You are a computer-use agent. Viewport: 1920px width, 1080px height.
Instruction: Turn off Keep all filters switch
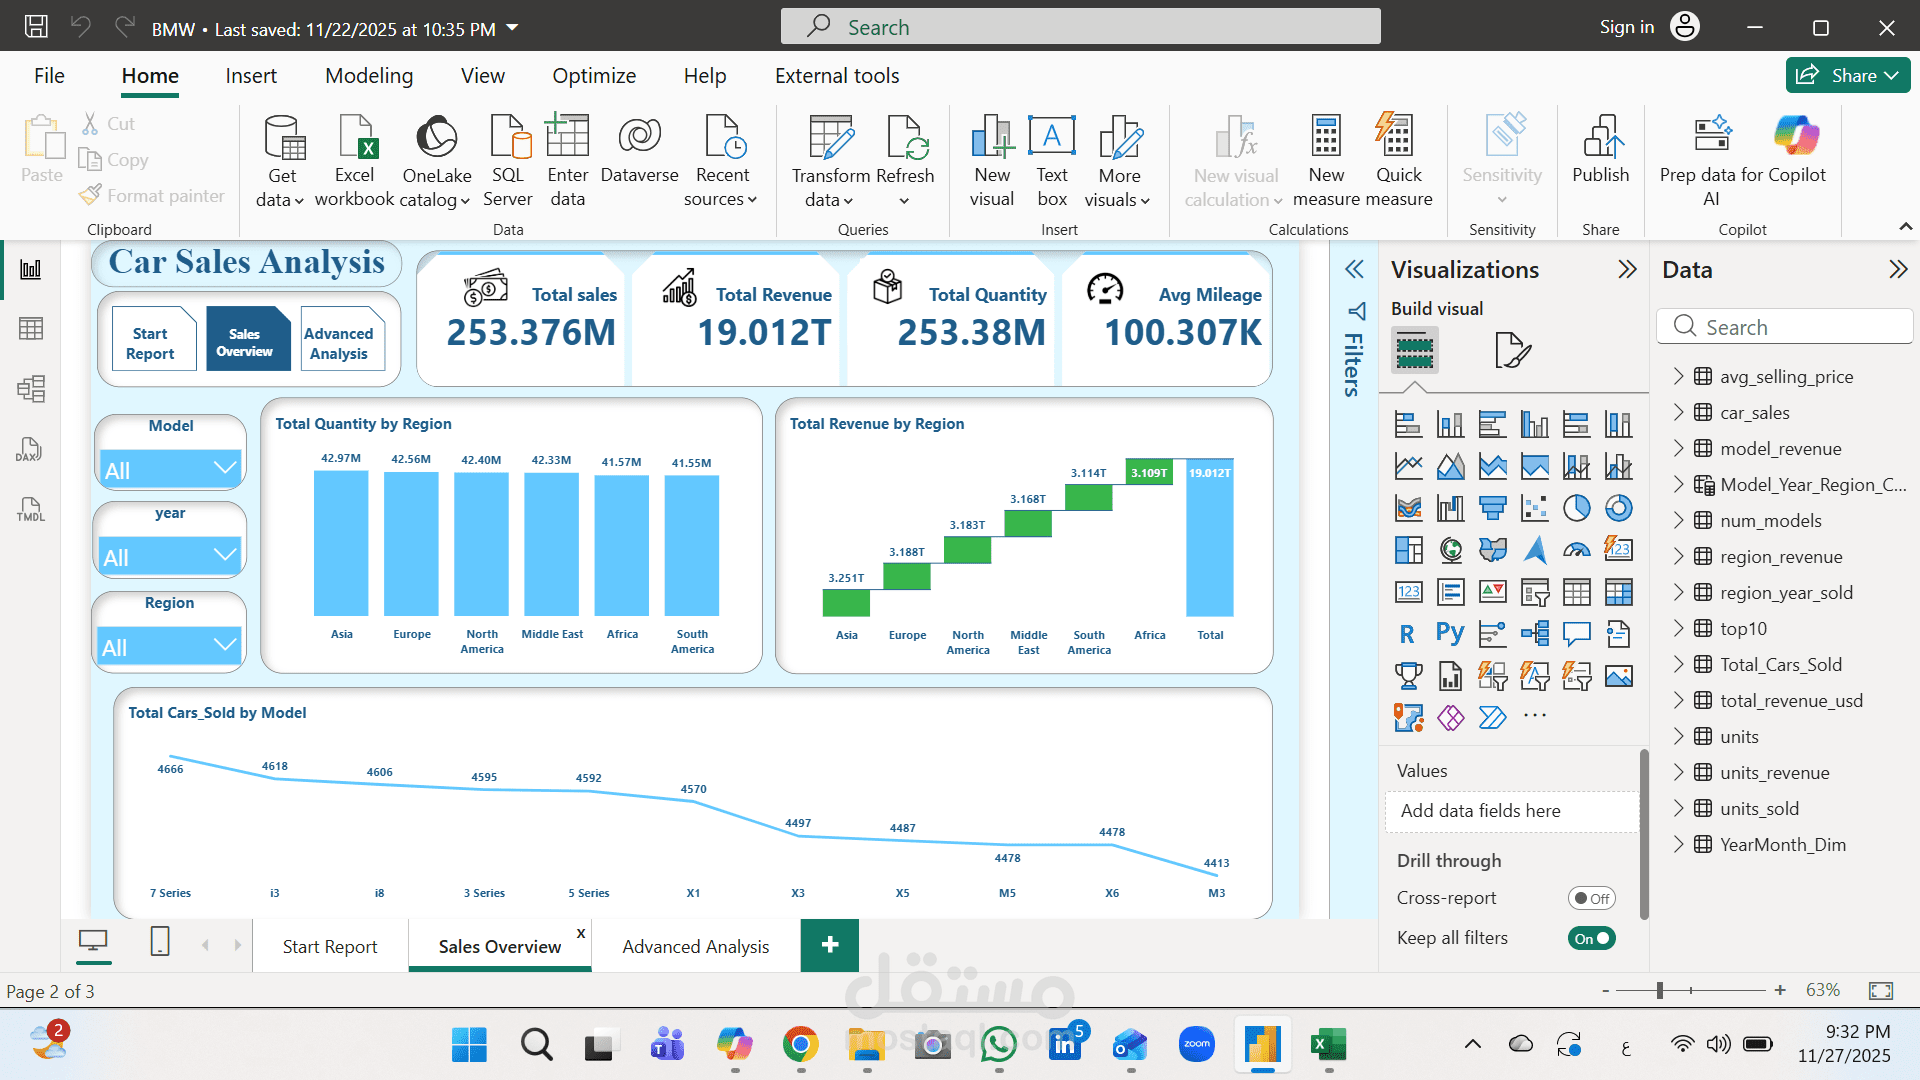coord(1591,938)
